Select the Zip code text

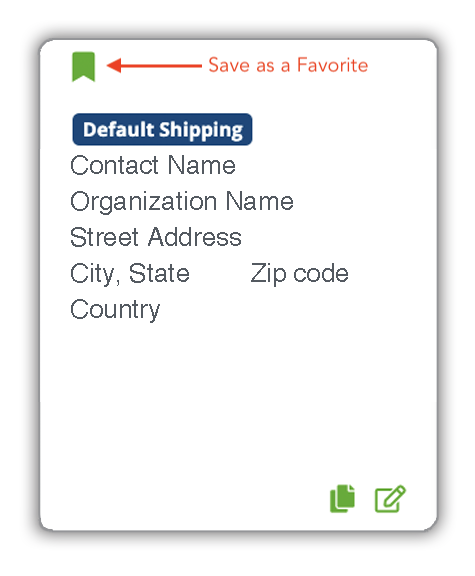click(x=299, y=274)
